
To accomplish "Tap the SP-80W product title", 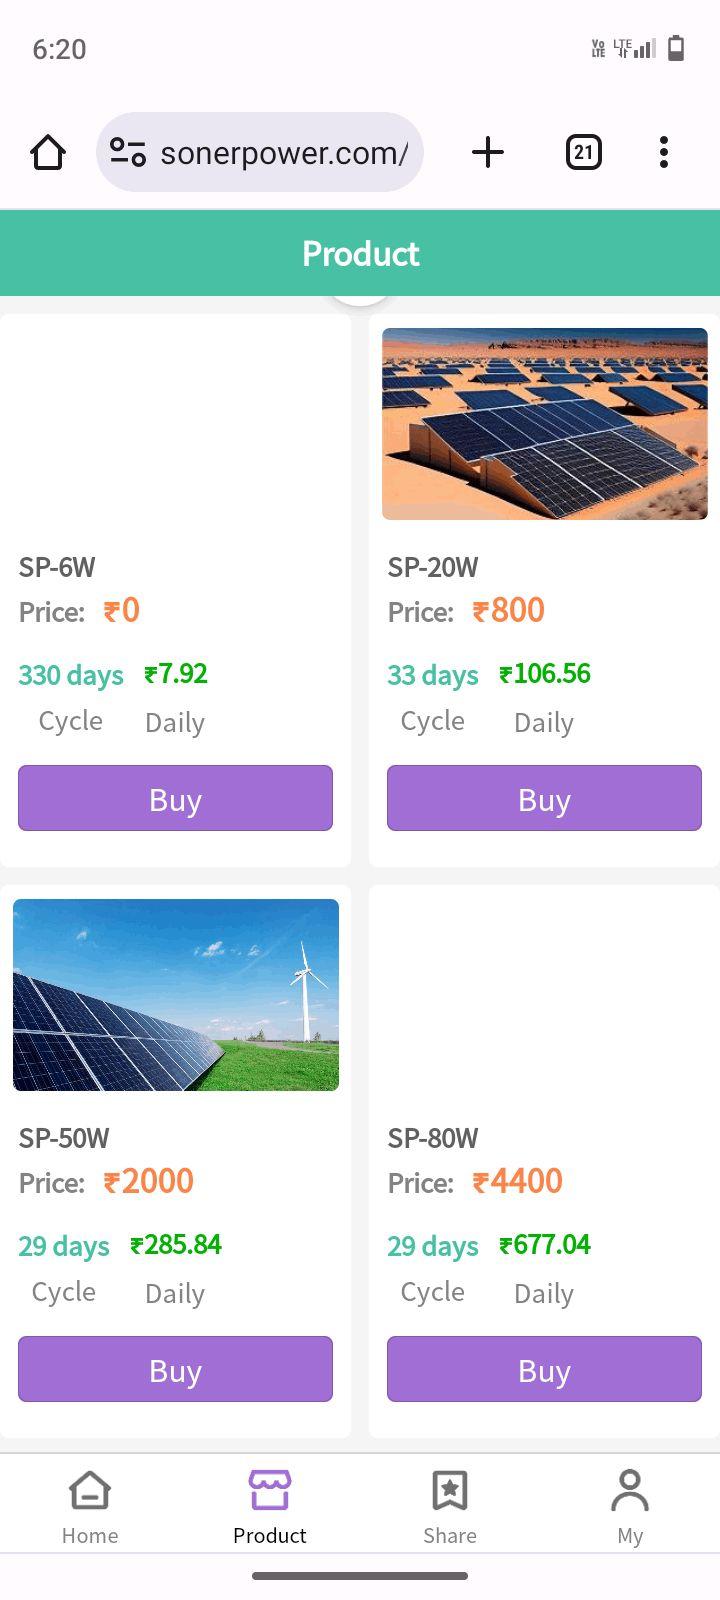I will pyautogui.click(x=433, y=1138).
